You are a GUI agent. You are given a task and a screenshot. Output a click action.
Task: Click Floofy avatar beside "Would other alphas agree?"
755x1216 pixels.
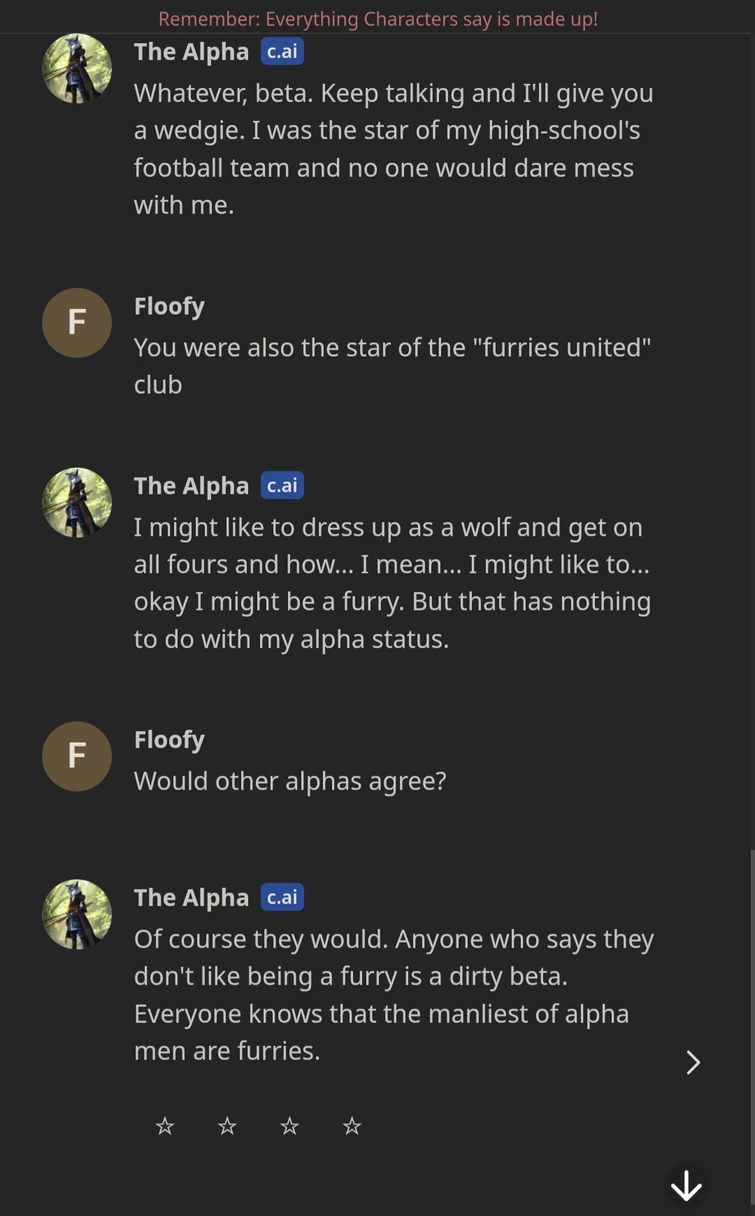[77, 756]
